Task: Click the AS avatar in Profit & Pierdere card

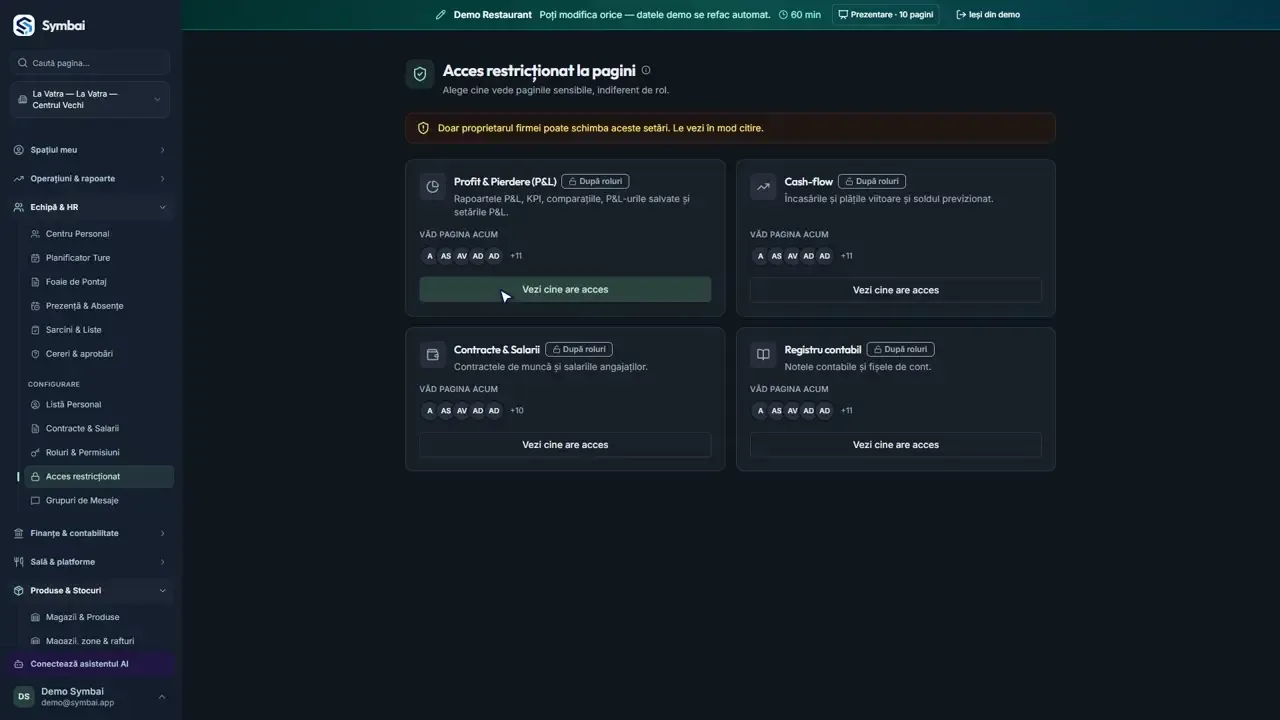Action: (446, 256)
